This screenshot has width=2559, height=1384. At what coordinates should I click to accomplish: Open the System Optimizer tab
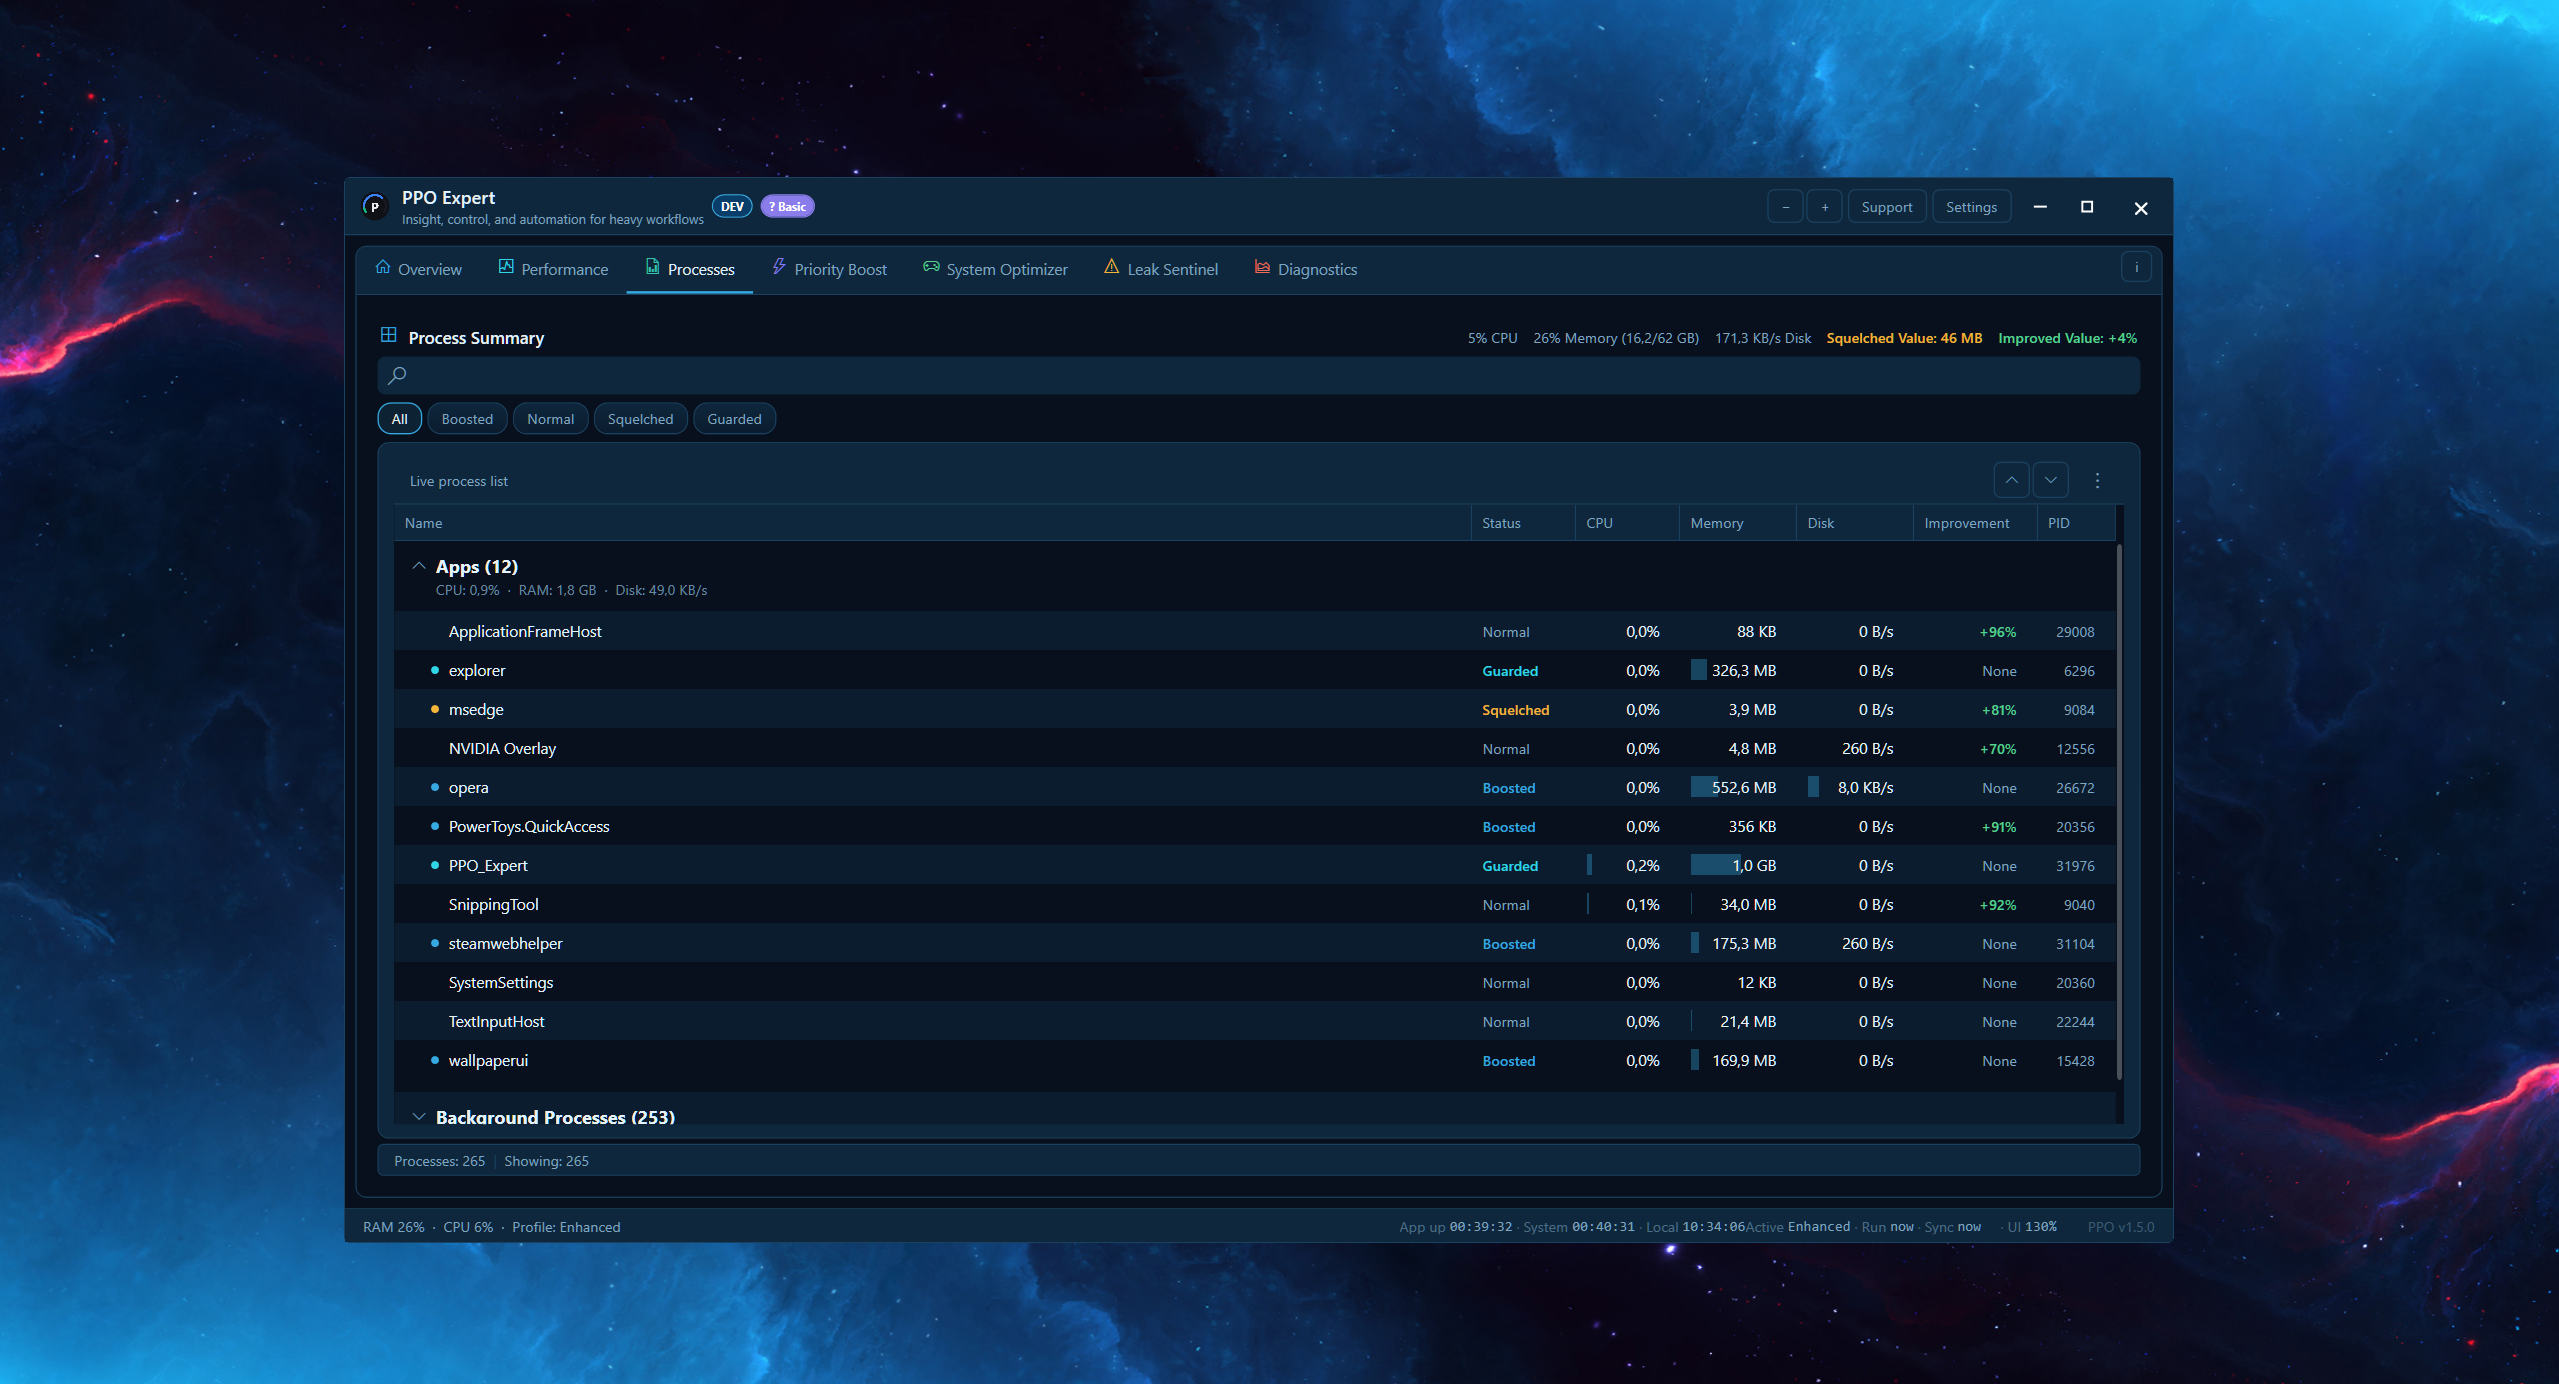[995, 269]
